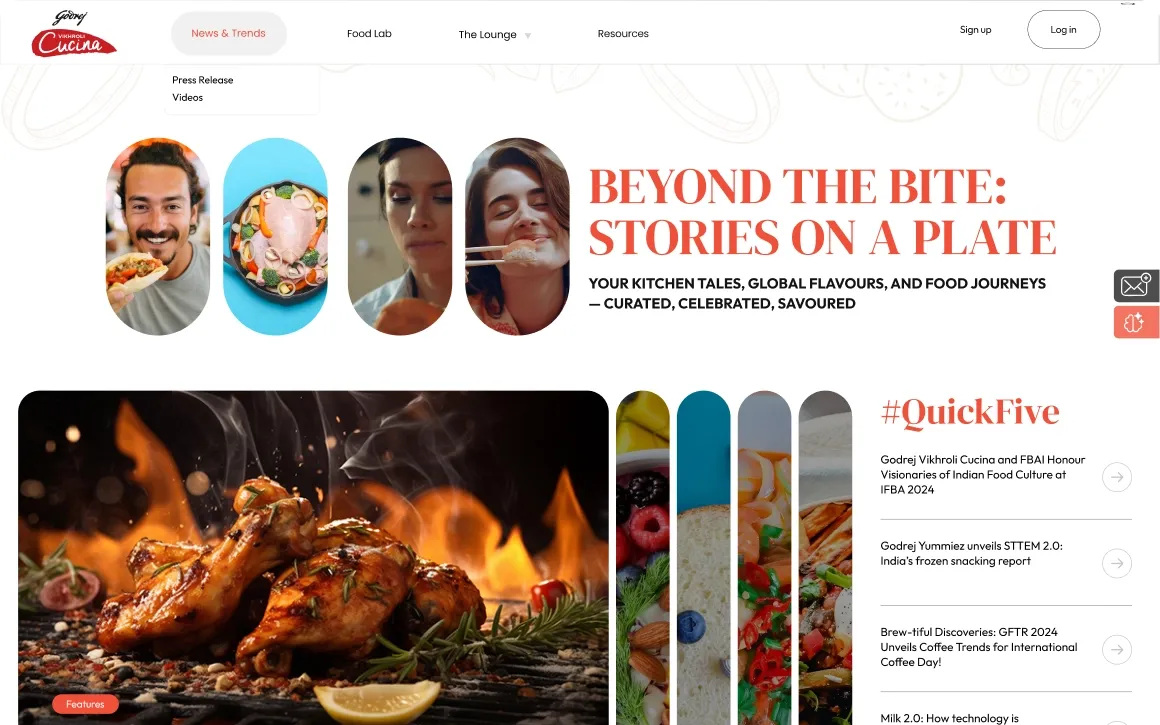Select Press Release from the submenu
Screen dimensions: 1160x725
(203, 80)
